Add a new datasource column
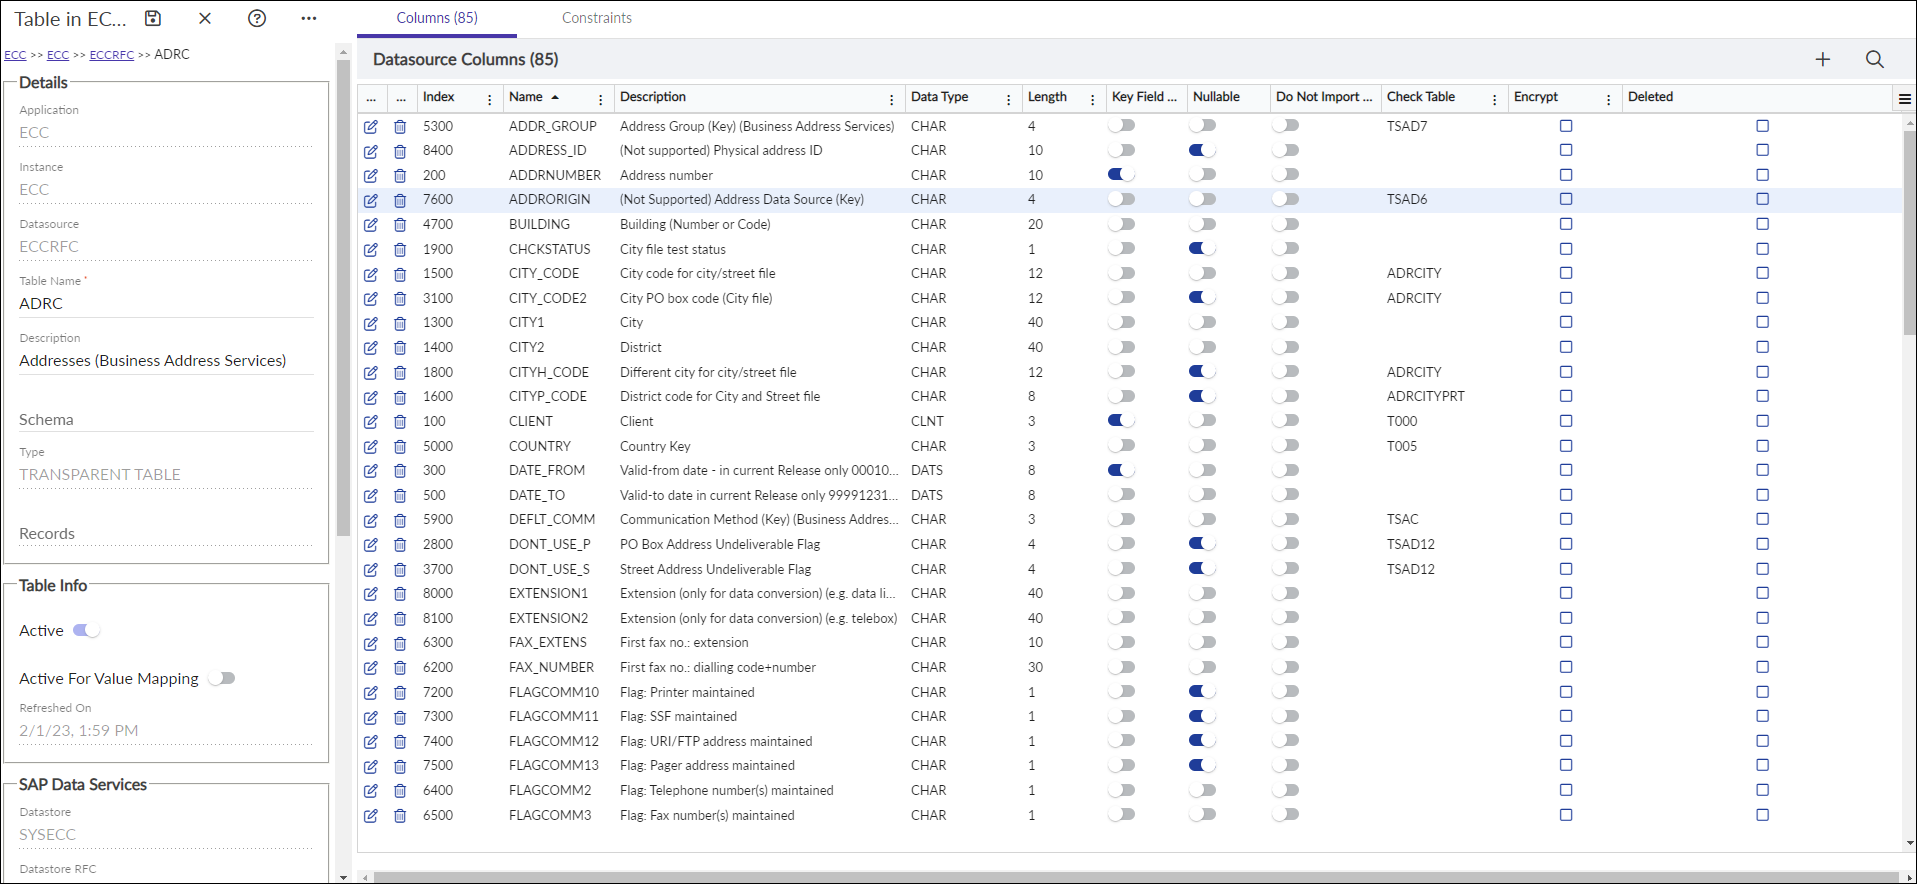The height and width of the screenshot is (884, 1917). (1823, 59)
